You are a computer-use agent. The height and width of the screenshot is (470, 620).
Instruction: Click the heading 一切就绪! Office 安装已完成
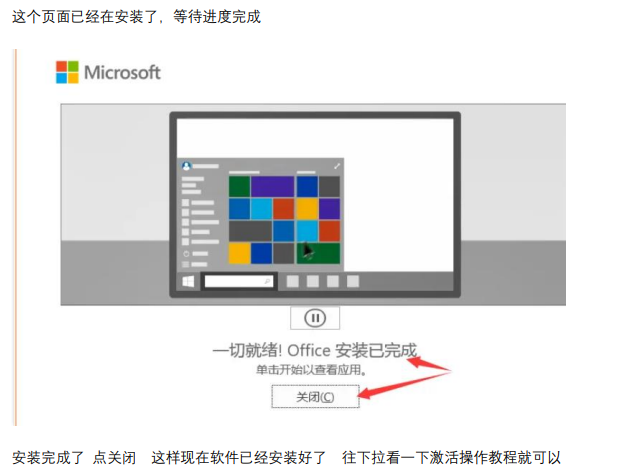tap(315, 351)
